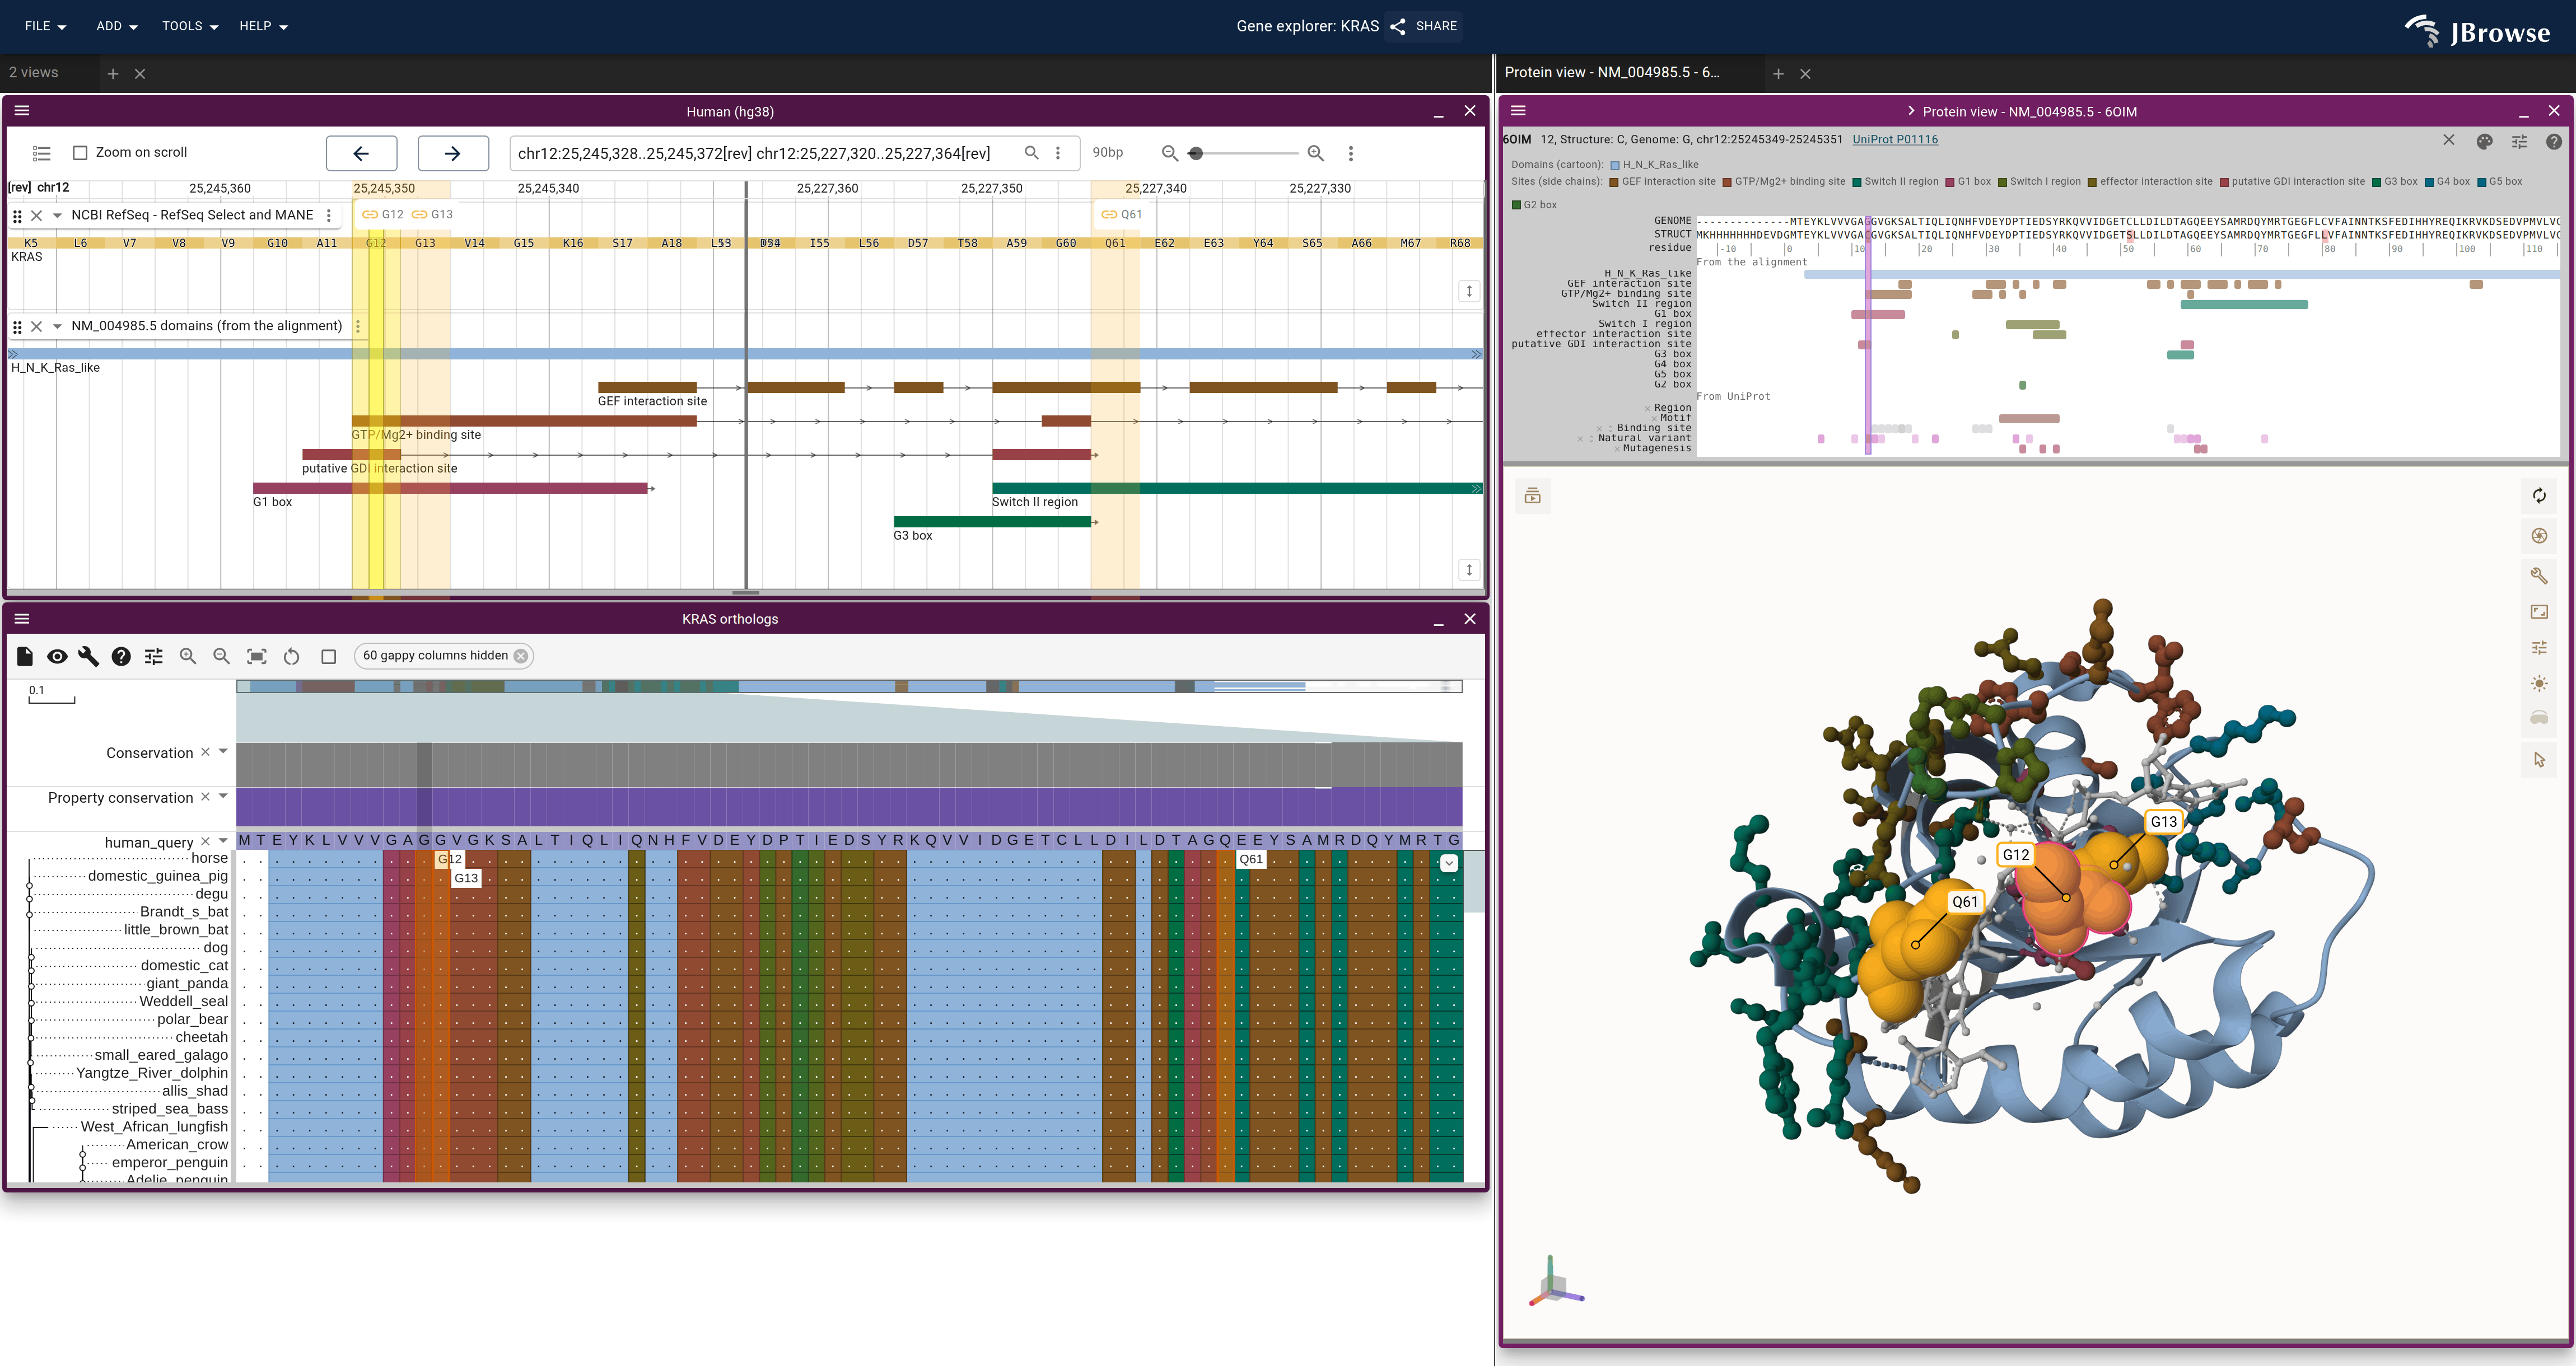Toggle selection mode cursor in 3D viewer
The height and width of the screenshot is (1366, 2576).
(x=2539, y=760)
